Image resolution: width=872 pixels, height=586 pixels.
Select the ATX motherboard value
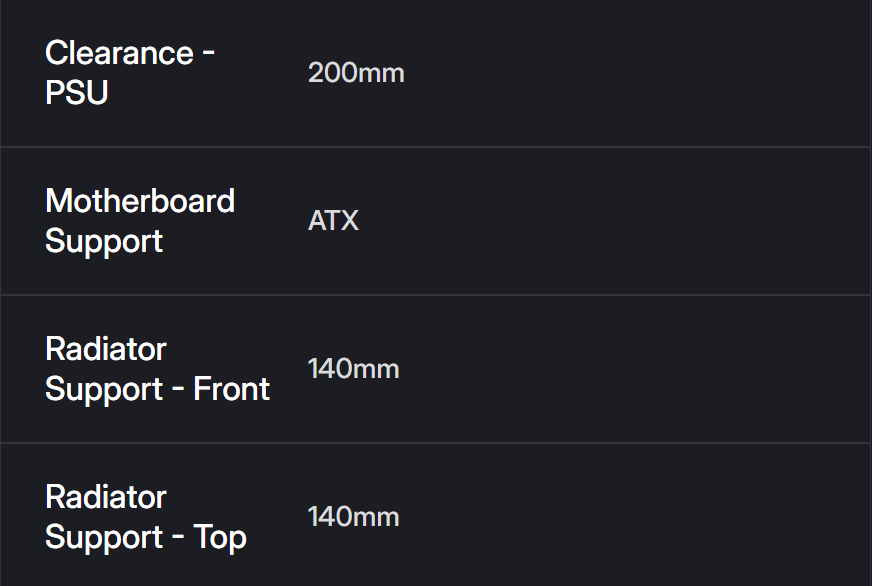pos(333,221)
